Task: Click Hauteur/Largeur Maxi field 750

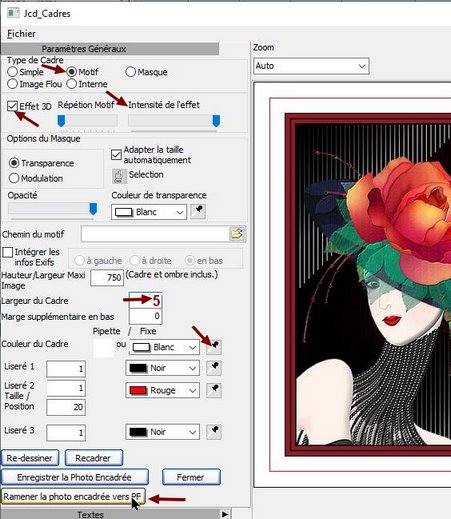Action: pos(107,278)
